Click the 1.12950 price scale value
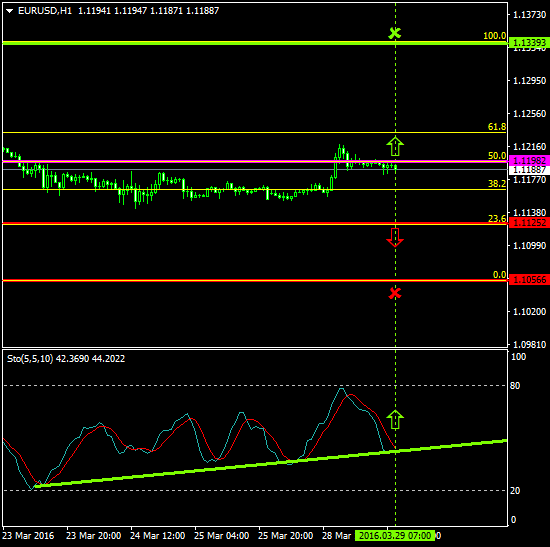This screenshot has height=547, width=550. pyautogui.click(x=530, y=81)
